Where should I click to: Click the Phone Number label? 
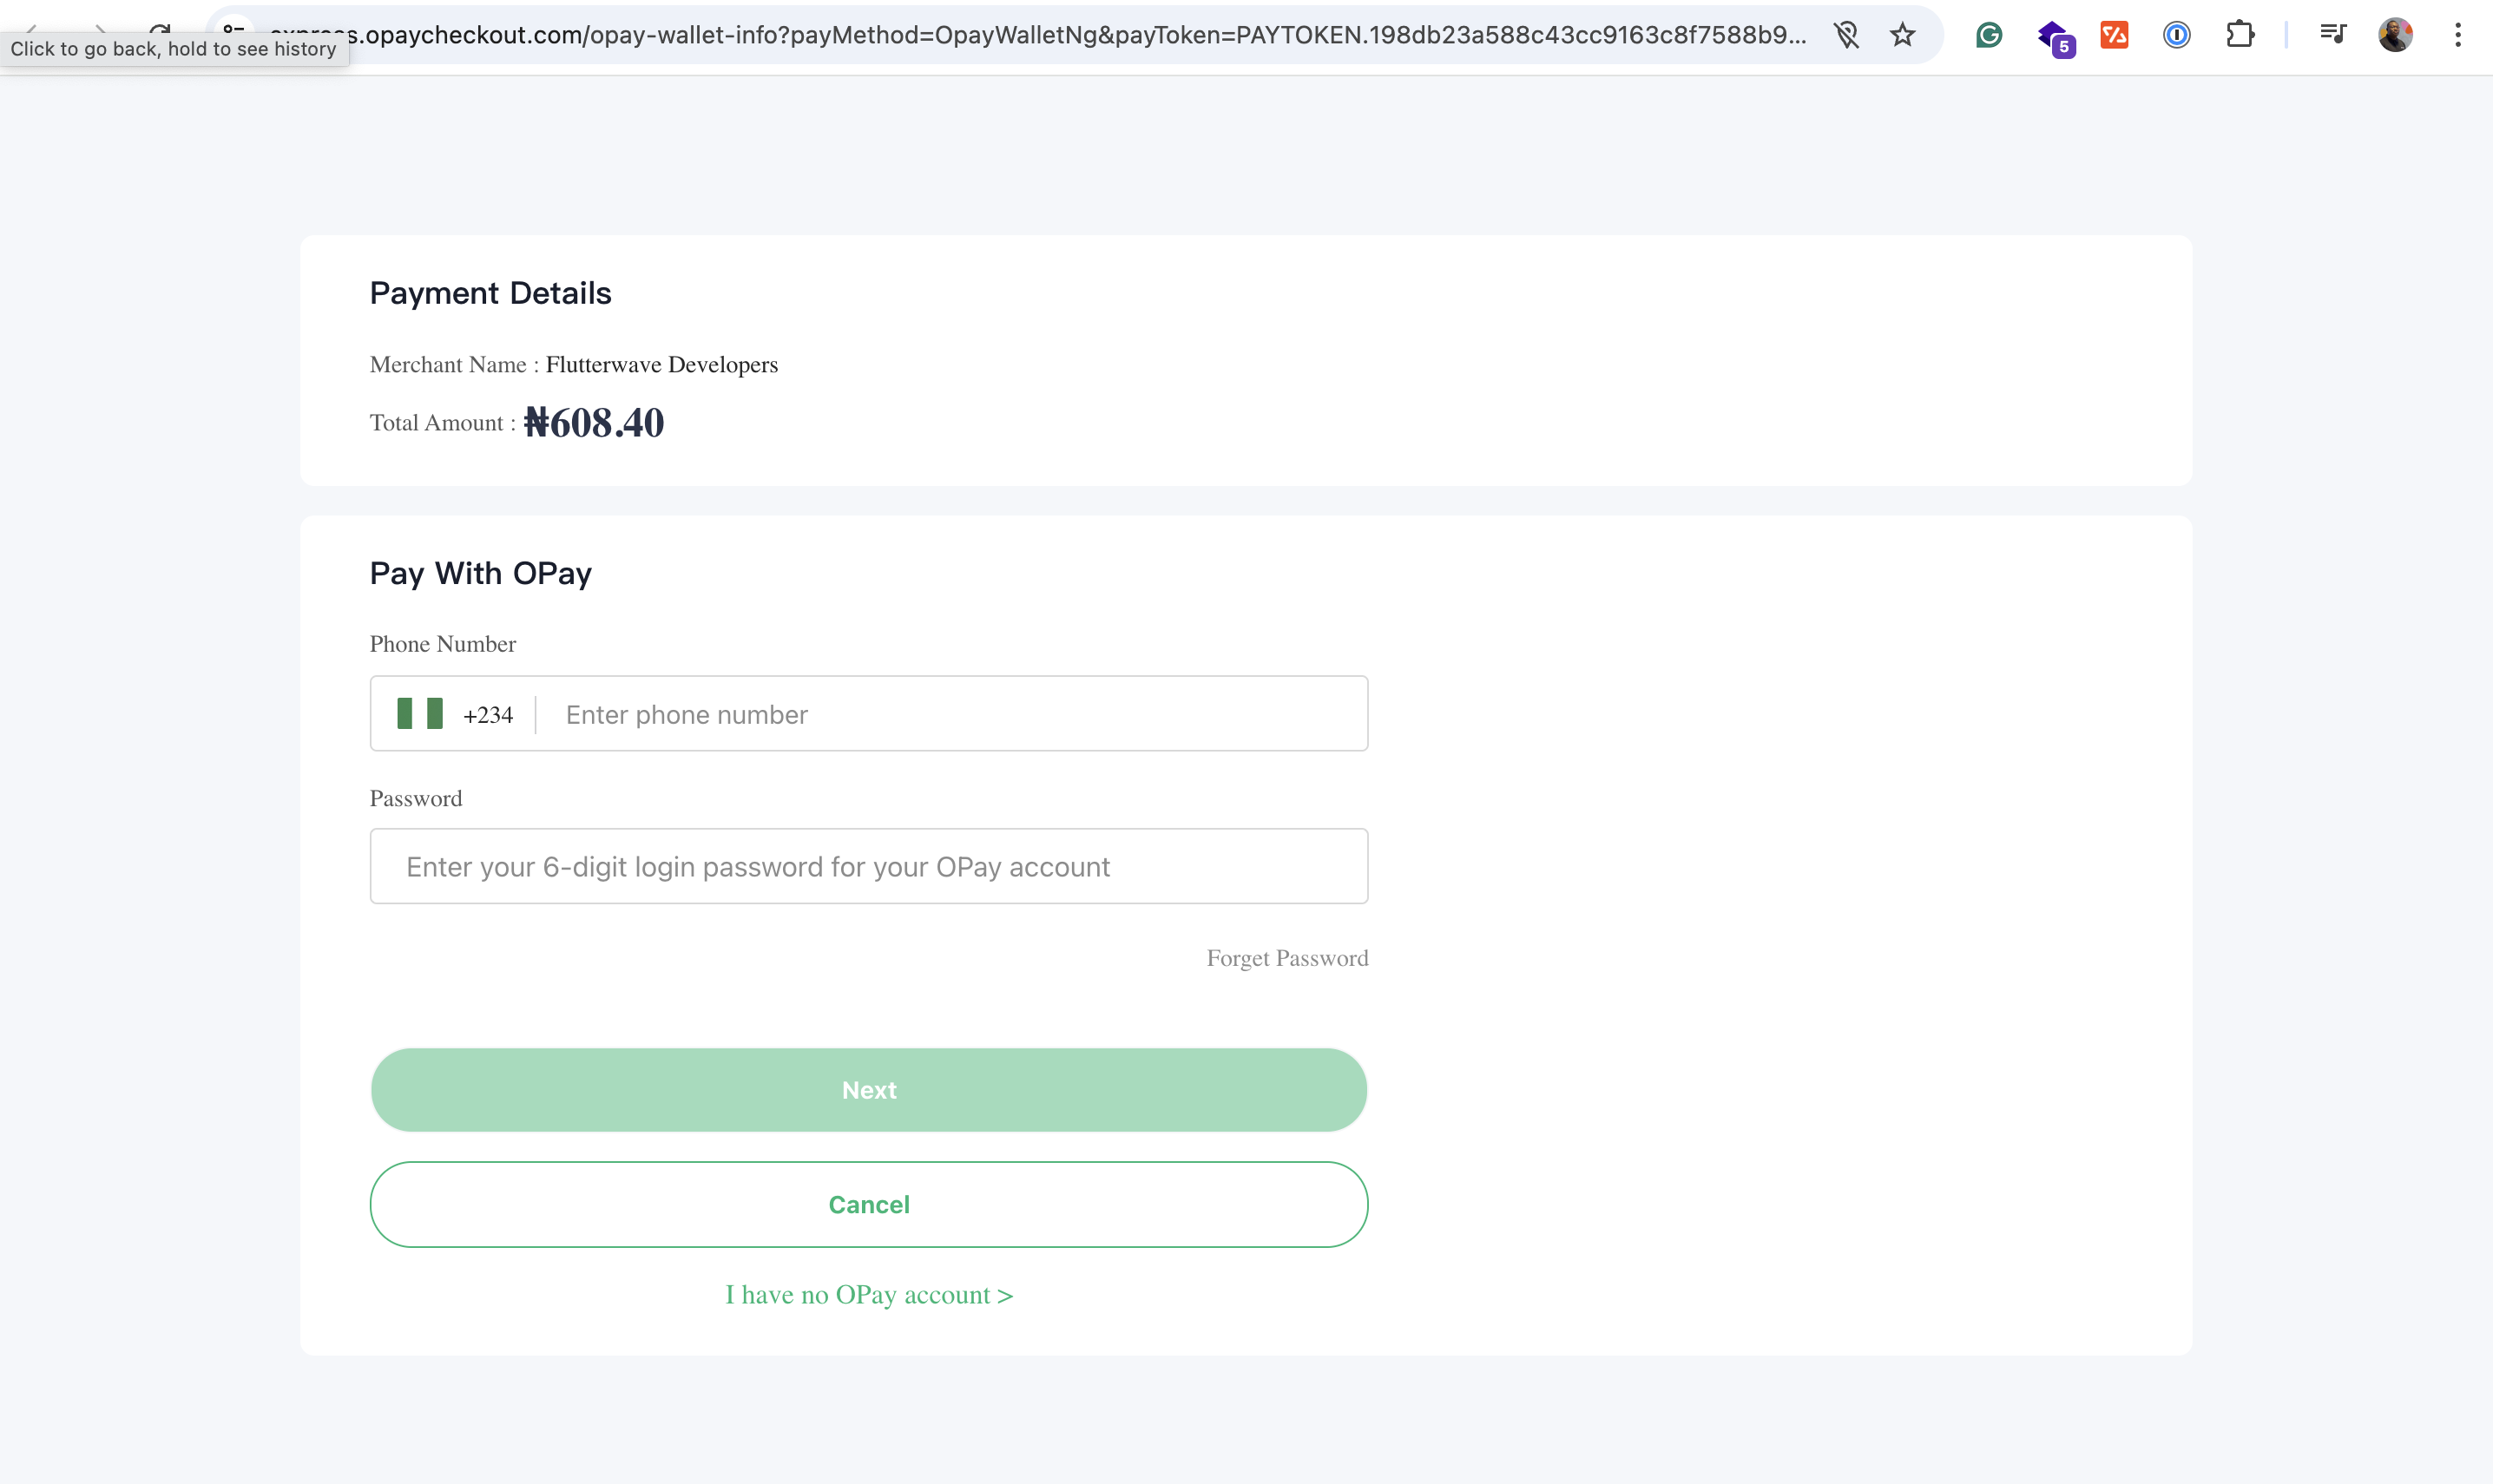coord(443,644)
